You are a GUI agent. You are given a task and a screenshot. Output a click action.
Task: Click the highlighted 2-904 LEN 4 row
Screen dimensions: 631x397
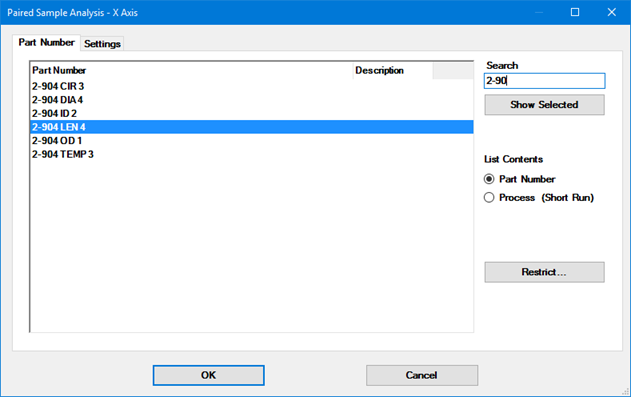click(252, 127)
